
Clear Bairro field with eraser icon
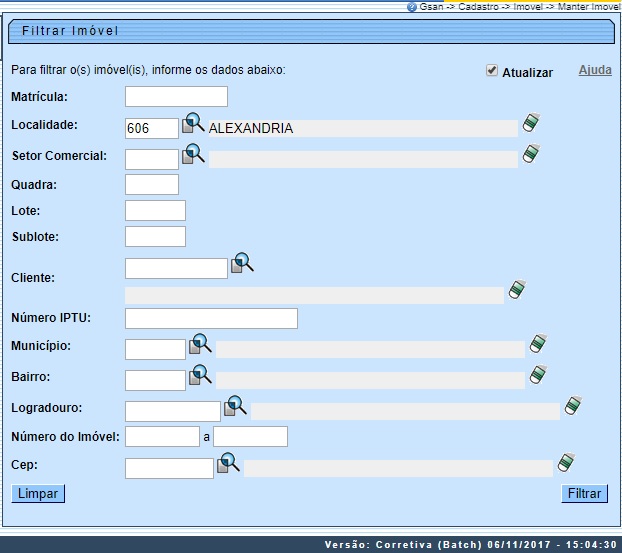[x=538, y=374]
